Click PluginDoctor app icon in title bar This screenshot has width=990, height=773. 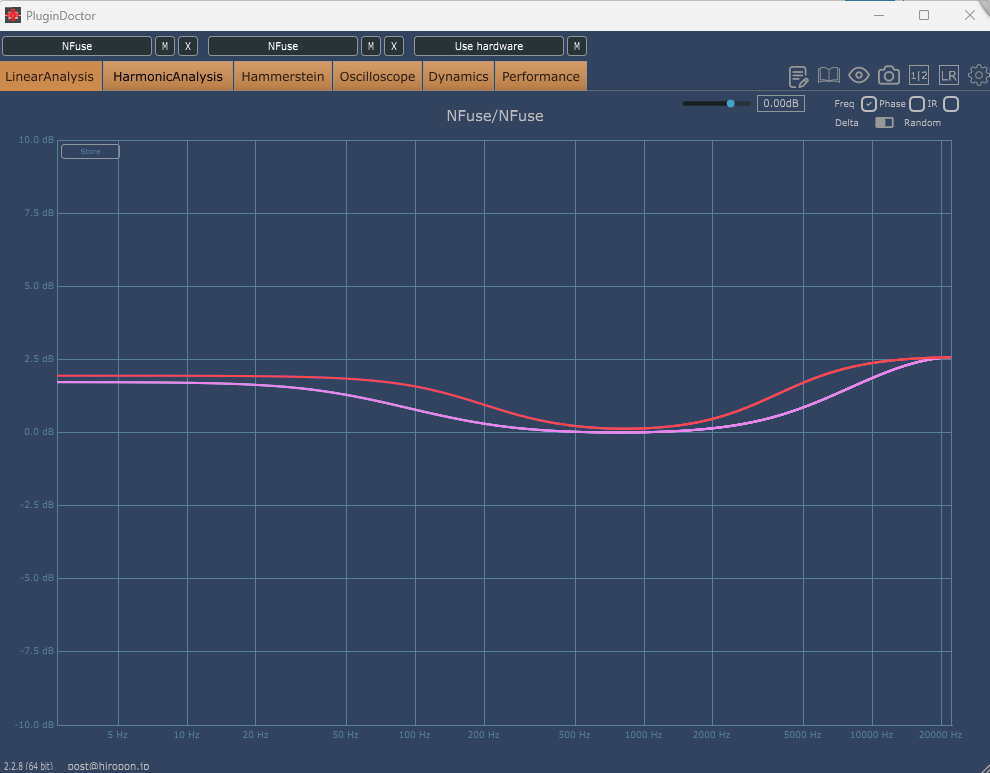(x=12, y=15)
